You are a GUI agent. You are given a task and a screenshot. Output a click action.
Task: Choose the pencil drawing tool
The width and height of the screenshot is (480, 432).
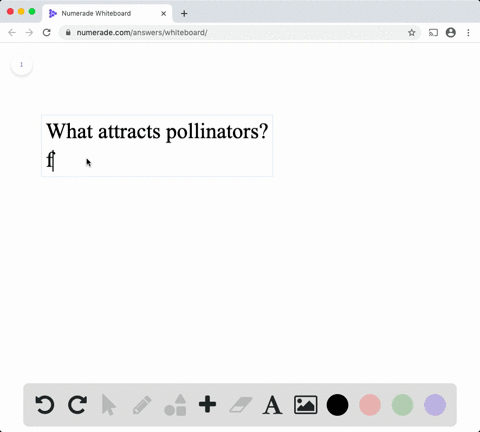(142, 405)
